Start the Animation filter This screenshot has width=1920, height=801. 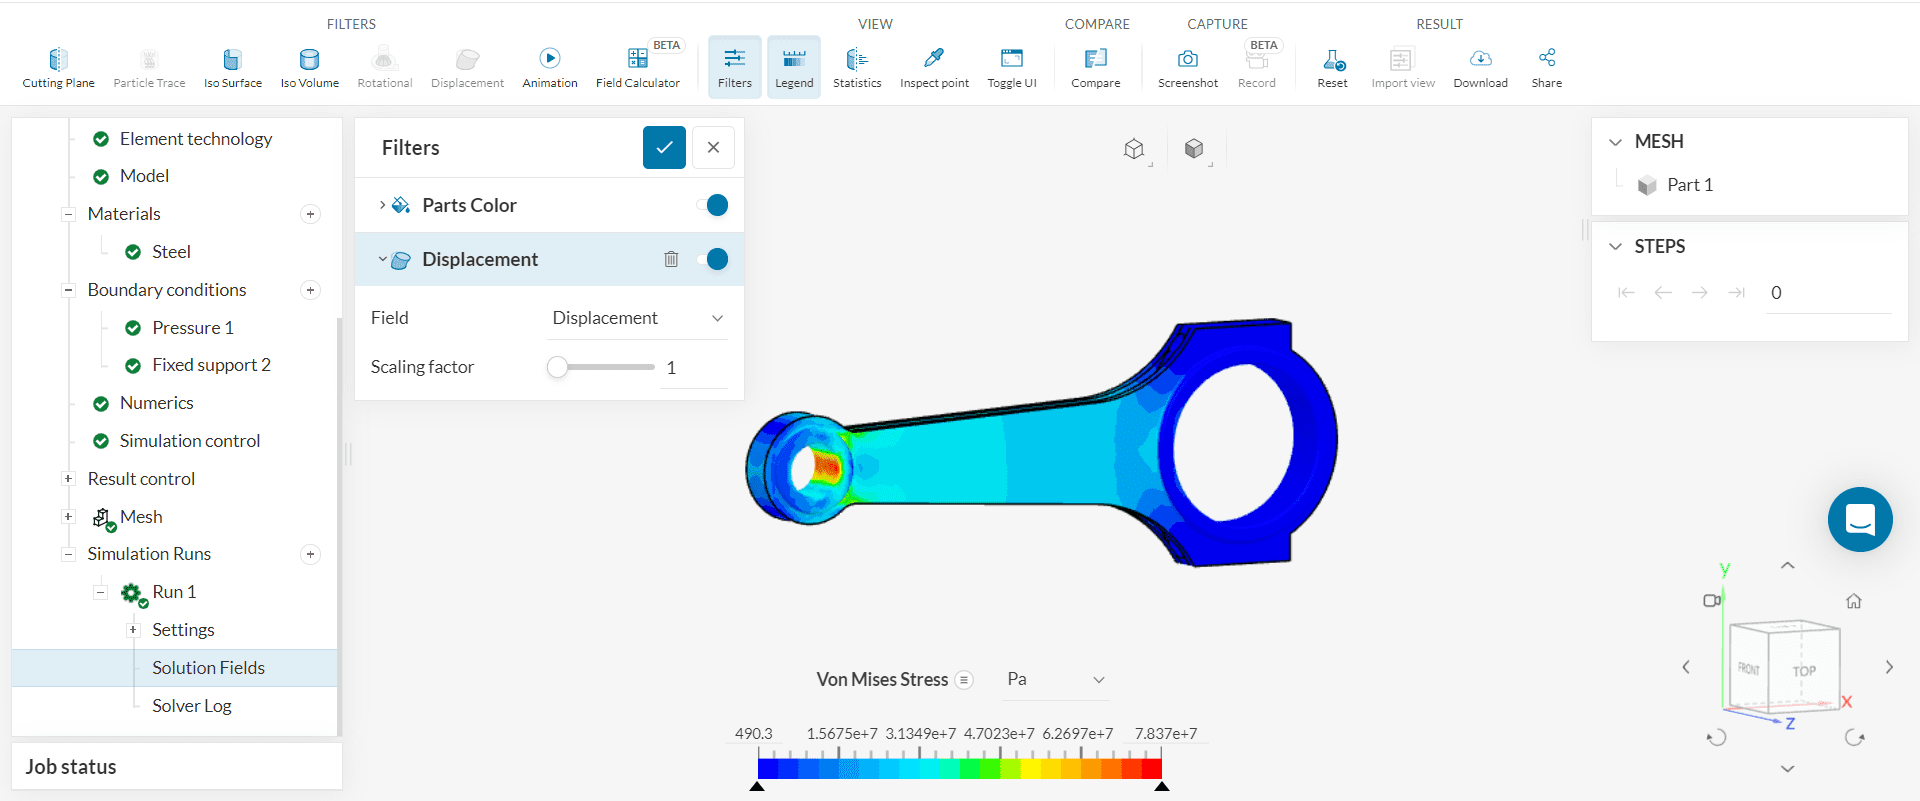click(x=549, y=67)
